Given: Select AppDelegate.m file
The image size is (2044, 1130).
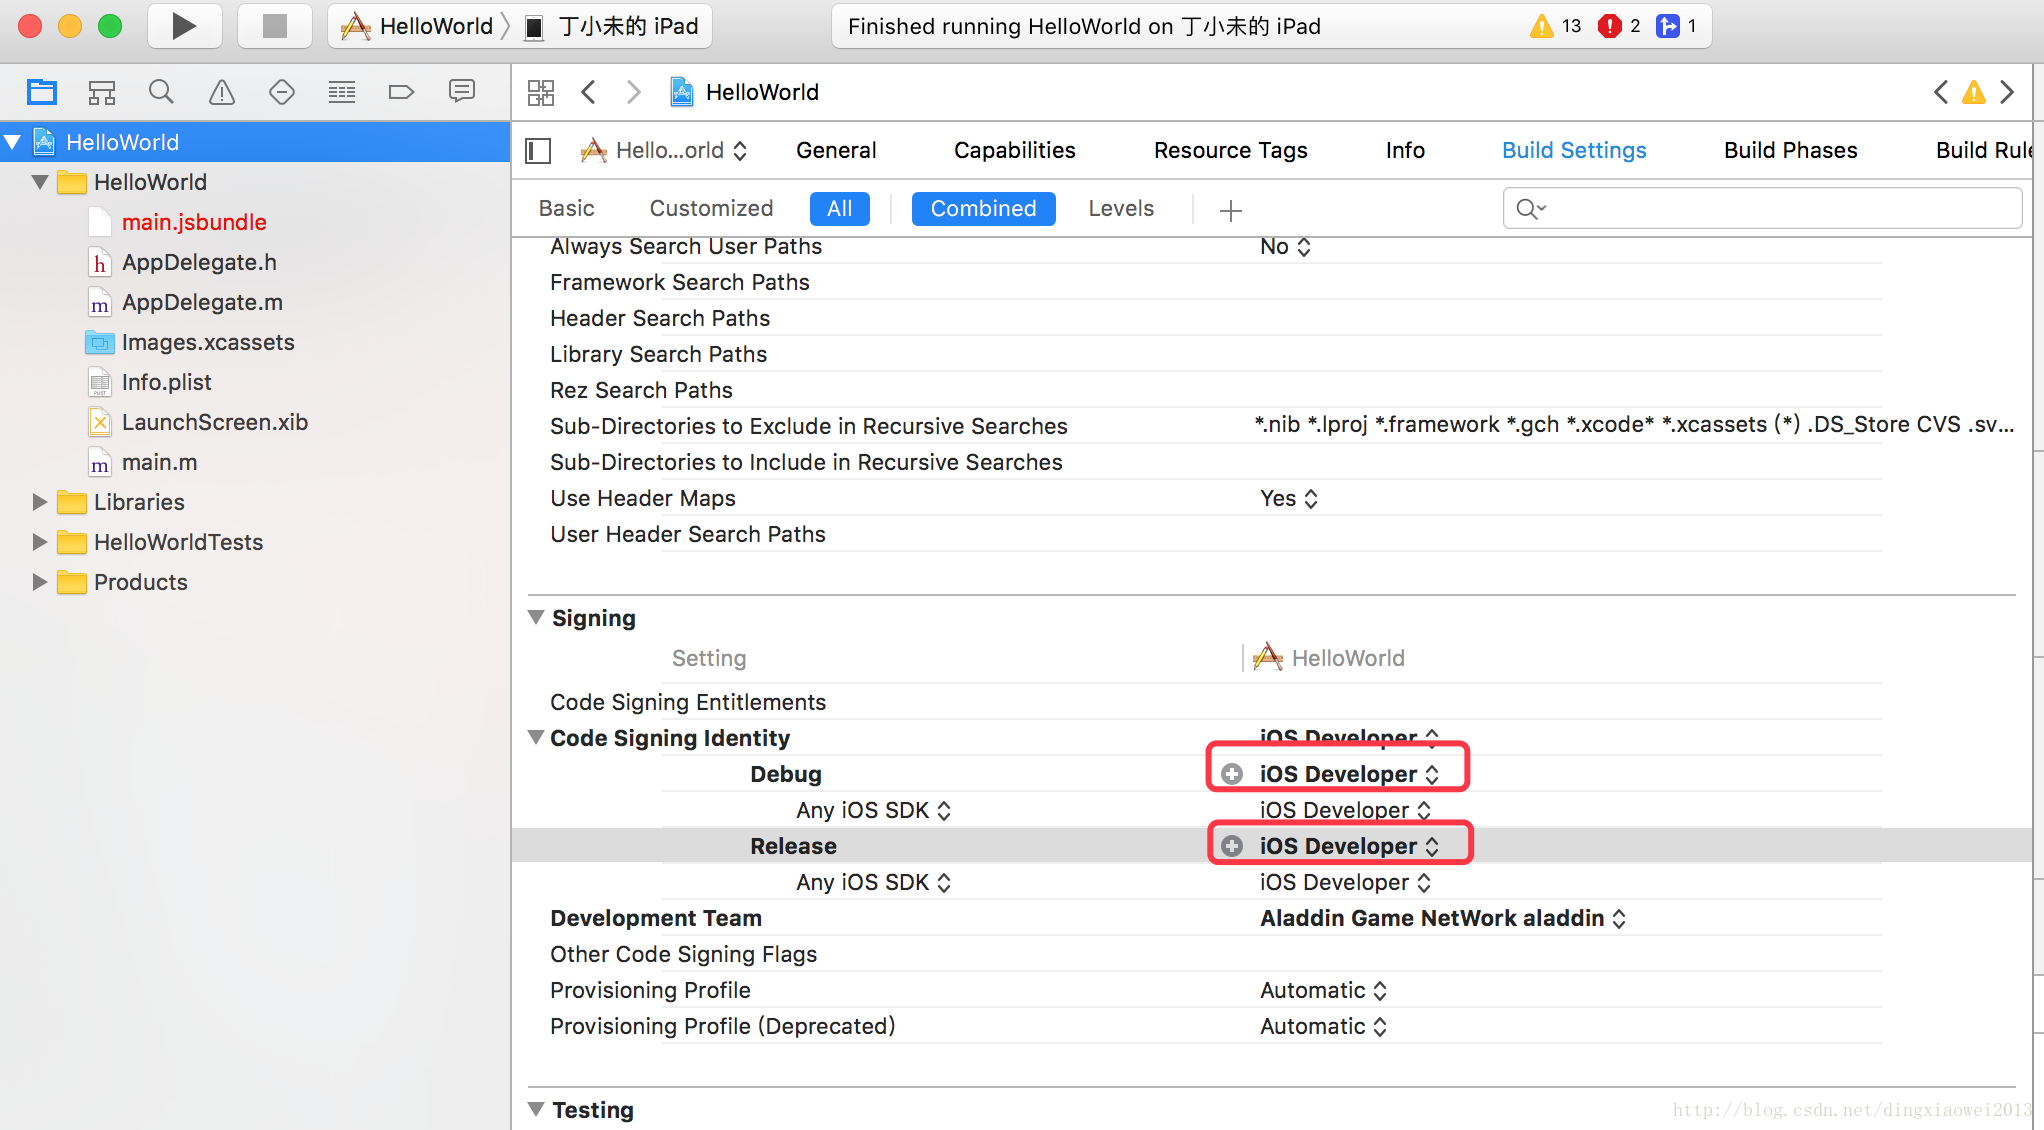Looking at the screenshot, I should (202, 302).
